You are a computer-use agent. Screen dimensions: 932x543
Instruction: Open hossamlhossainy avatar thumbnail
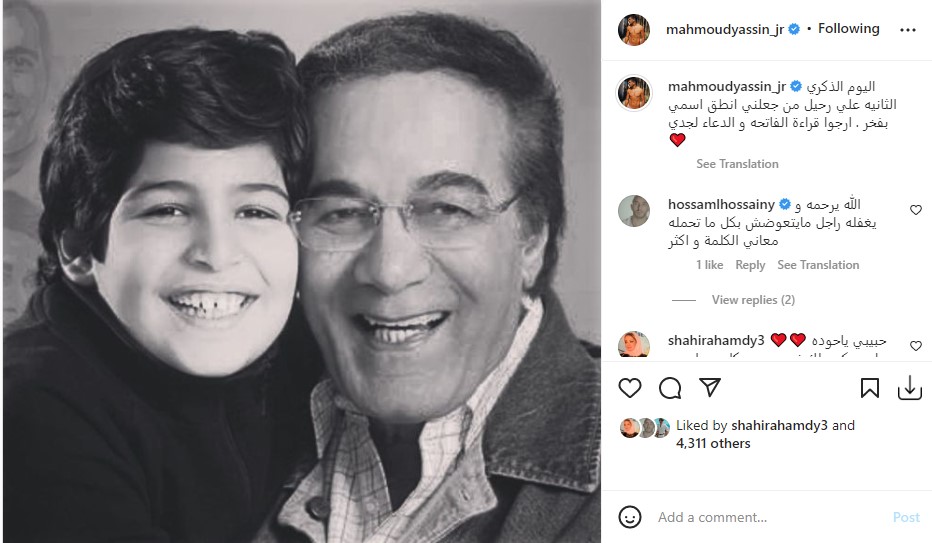pos(634,210)
